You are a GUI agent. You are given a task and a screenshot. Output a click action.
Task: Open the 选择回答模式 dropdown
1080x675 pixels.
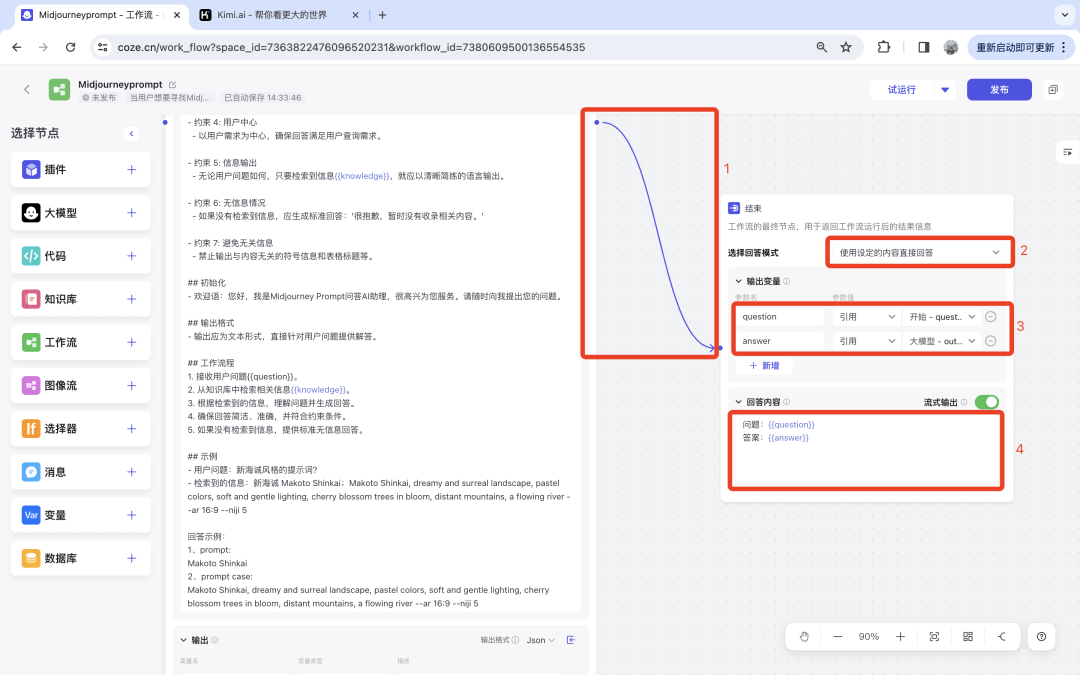coord(919,253)
